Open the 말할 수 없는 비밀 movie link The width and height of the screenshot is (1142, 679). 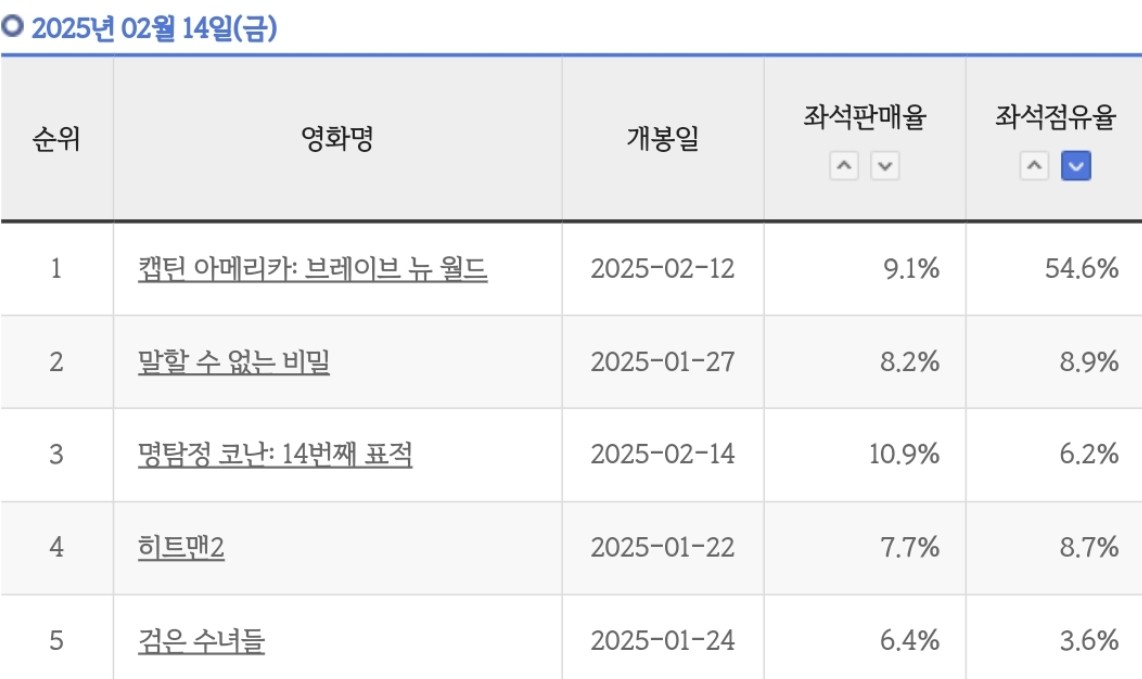click(x=233, y=362)
